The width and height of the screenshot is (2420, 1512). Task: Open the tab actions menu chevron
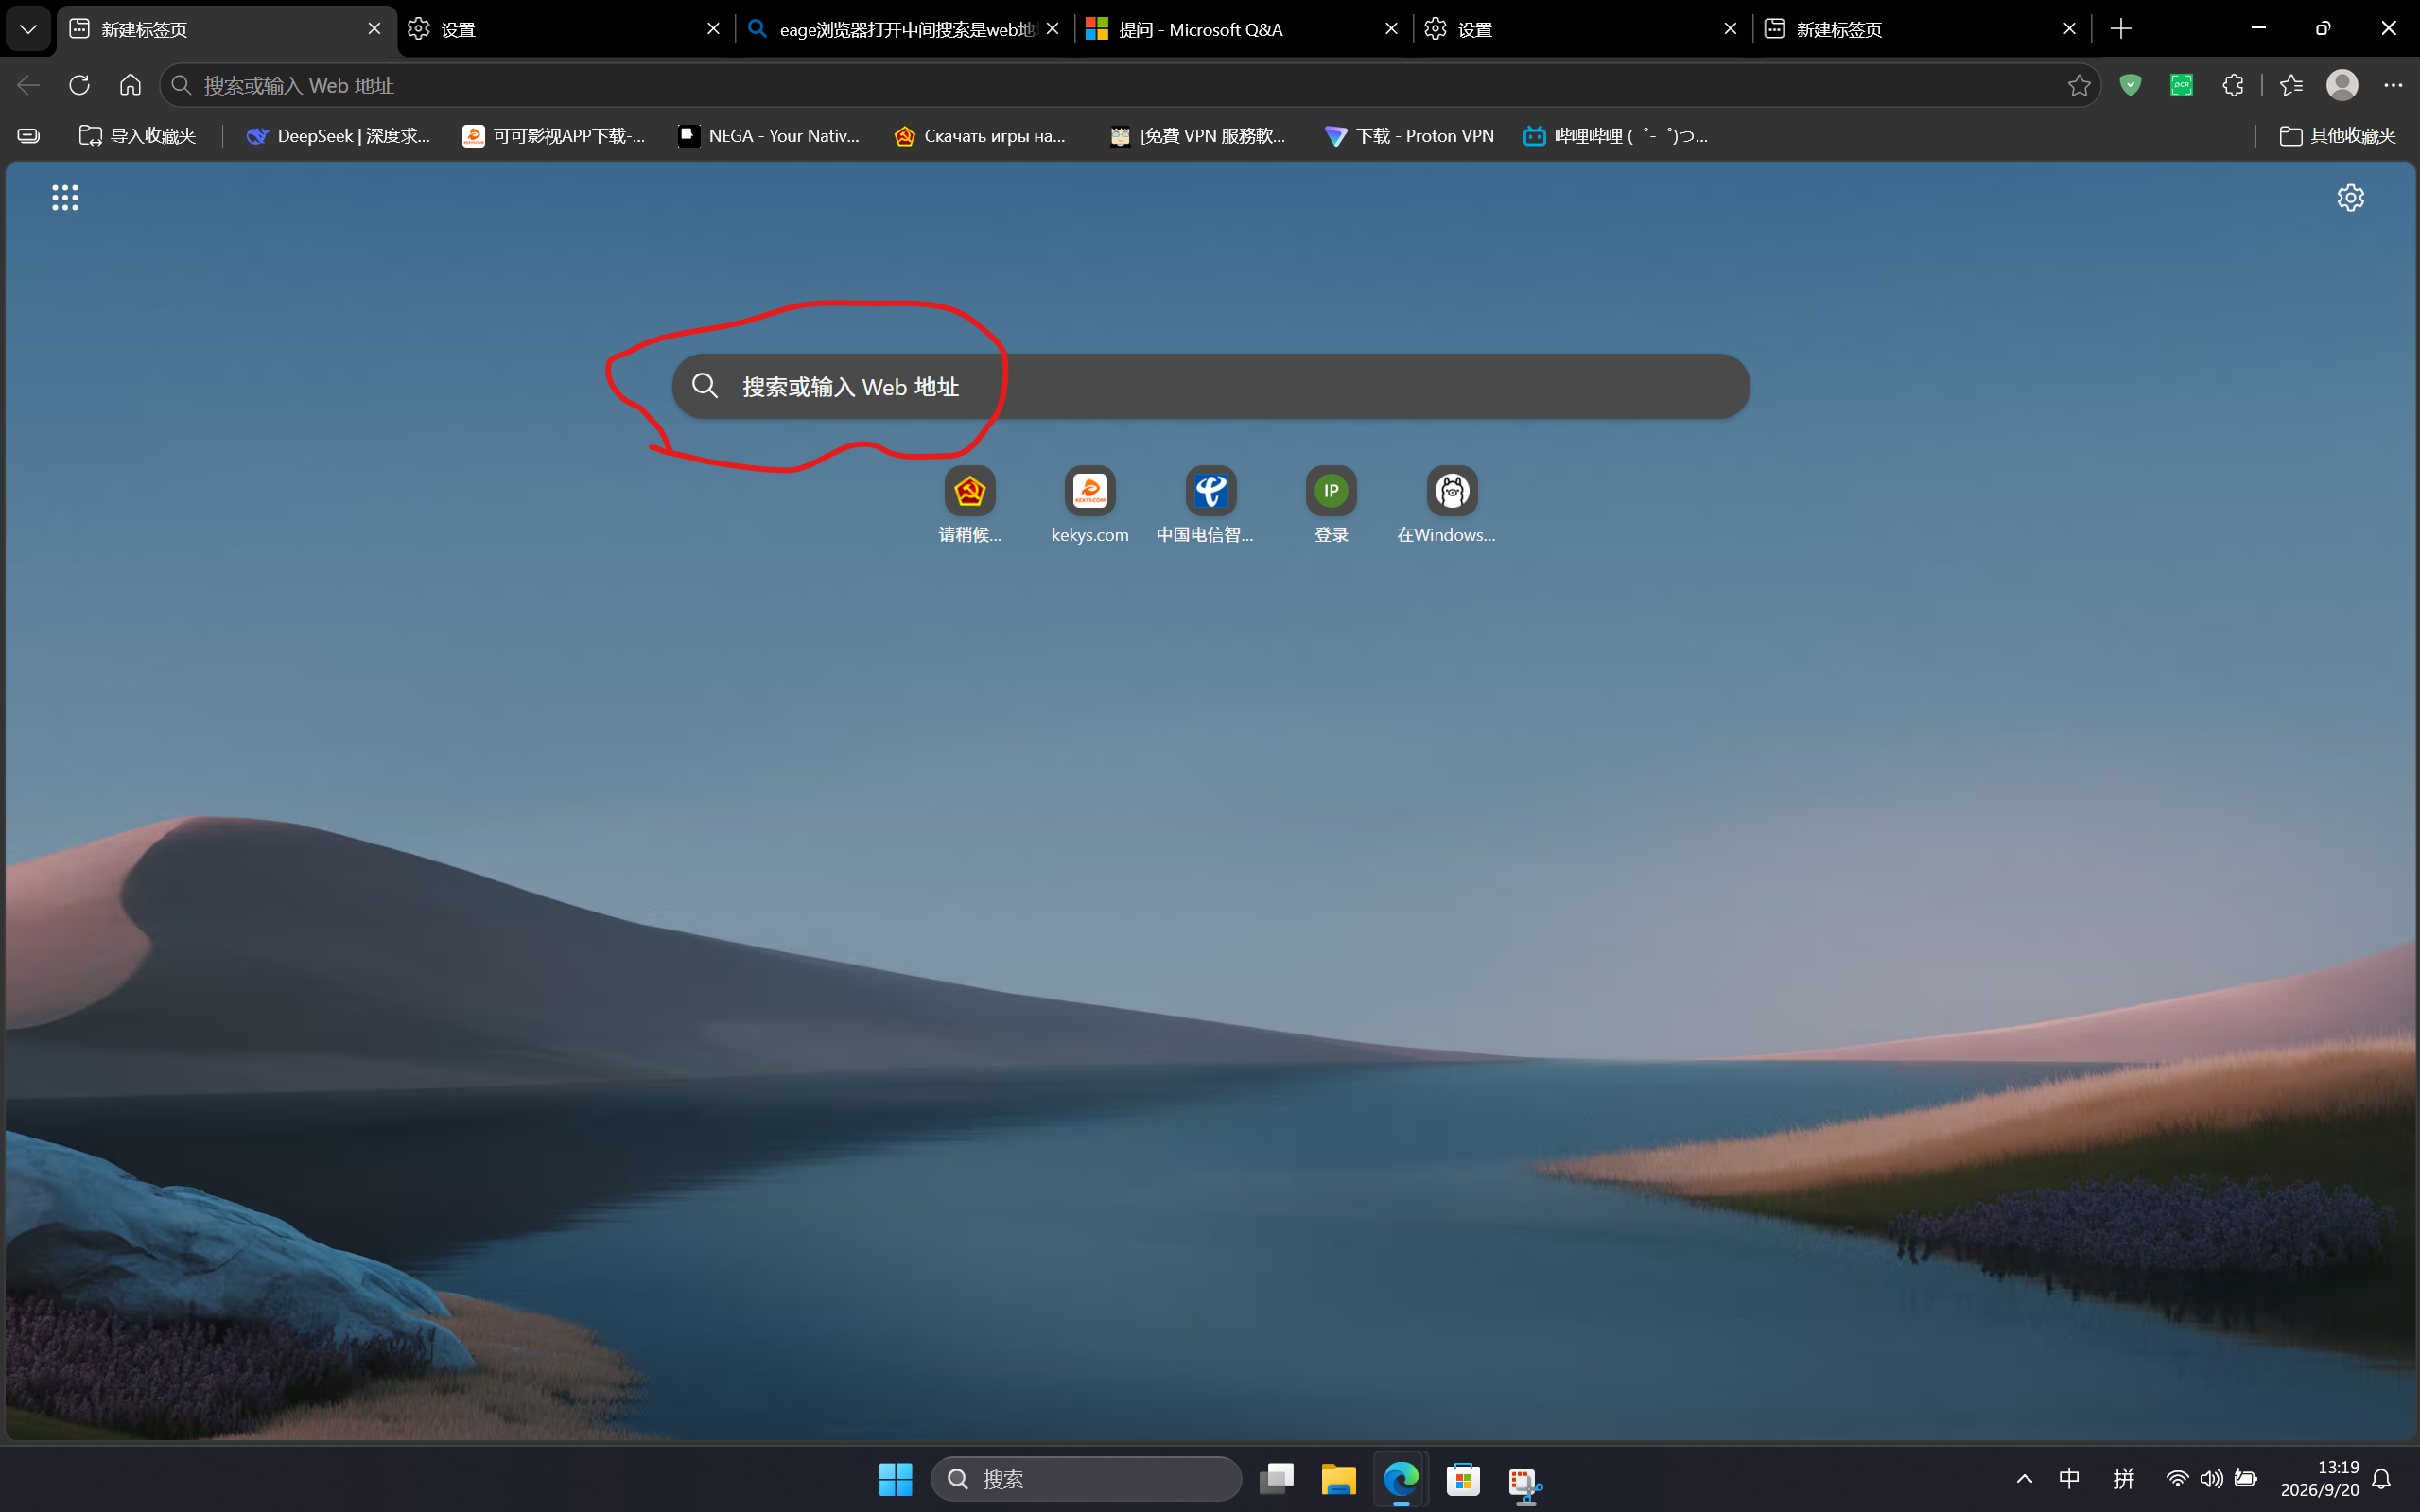28,29
